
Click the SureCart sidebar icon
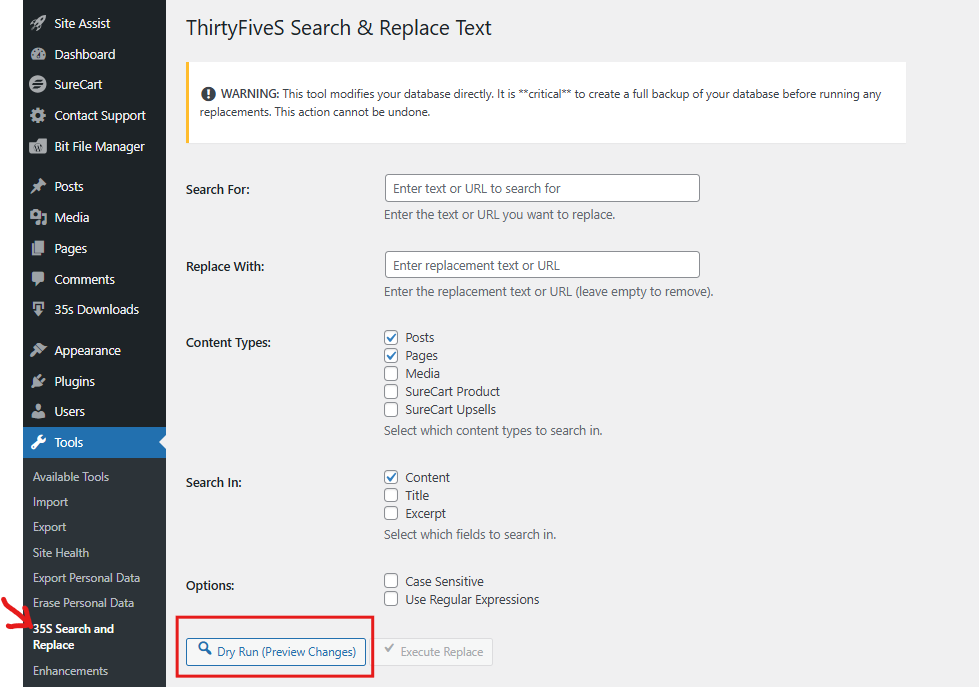coord(38,85)
